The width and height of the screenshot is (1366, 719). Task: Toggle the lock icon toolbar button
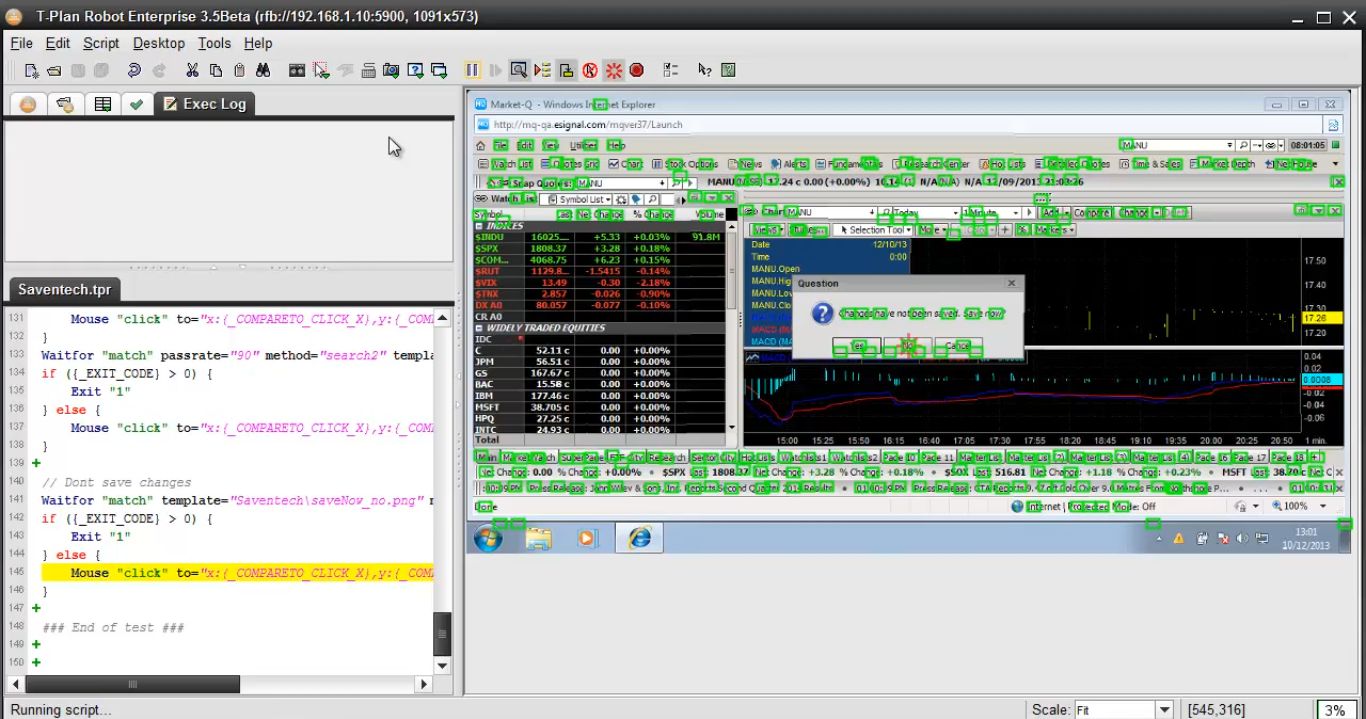click(x=566, y=70)
